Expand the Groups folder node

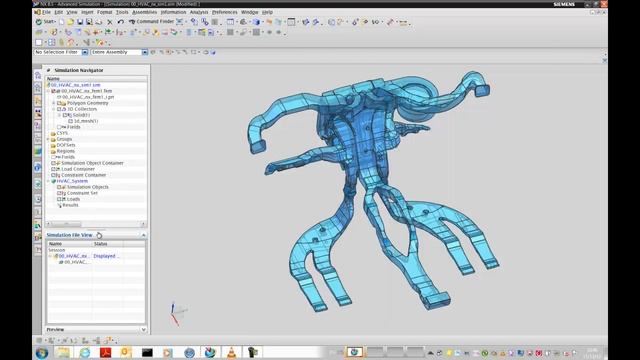pos(48,139)
